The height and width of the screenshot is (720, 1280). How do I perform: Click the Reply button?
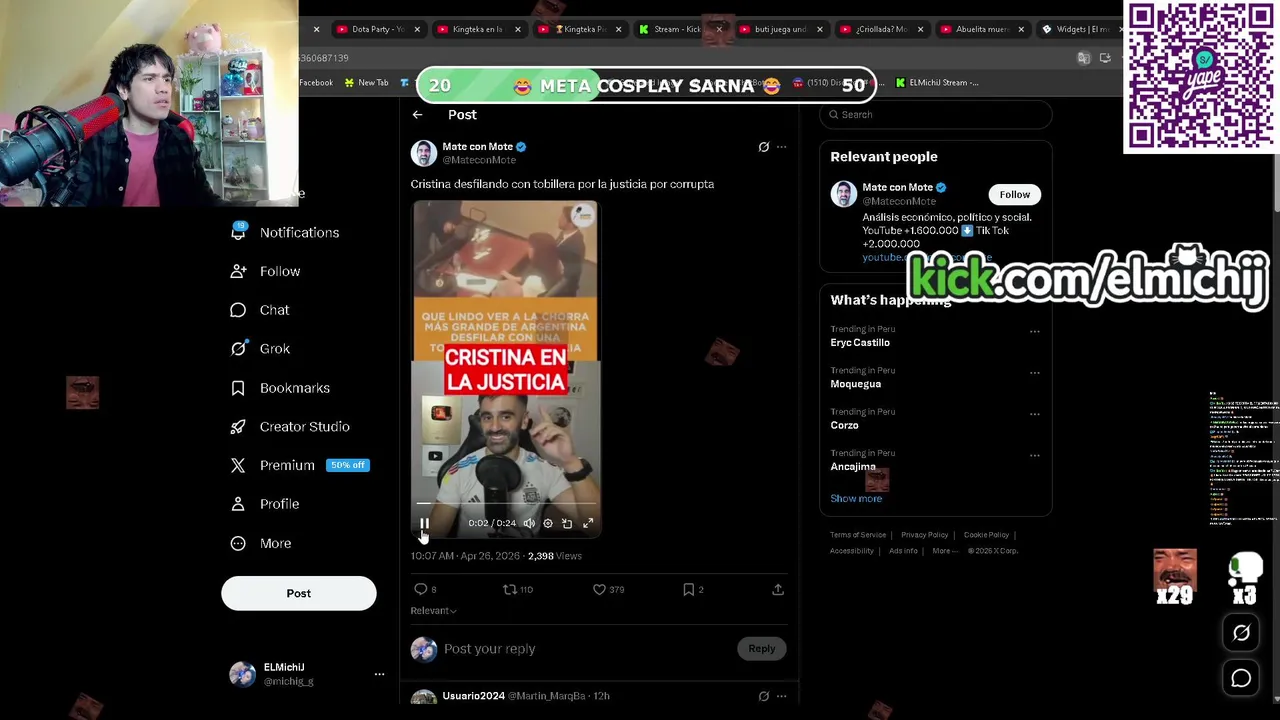point(761,649)
